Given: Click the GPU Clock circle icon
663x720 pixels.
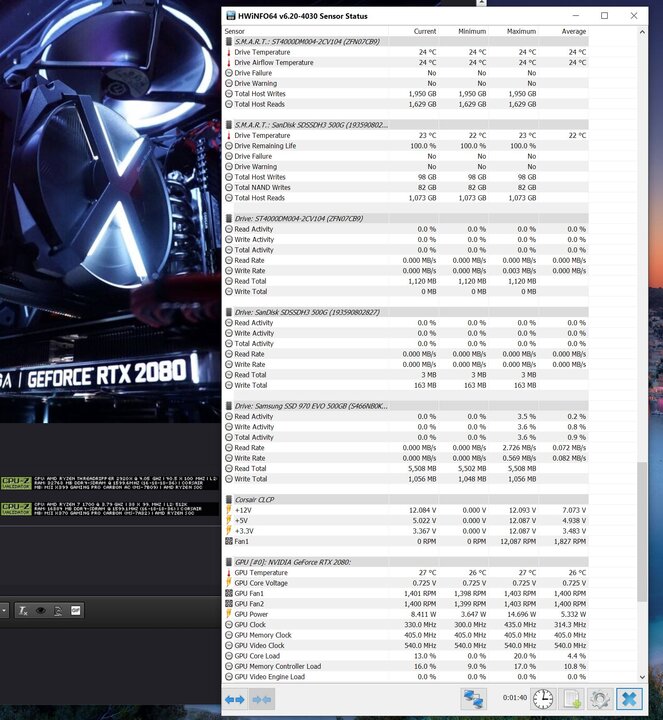Looking at the screenshot, I should click(x=229, y=624).
